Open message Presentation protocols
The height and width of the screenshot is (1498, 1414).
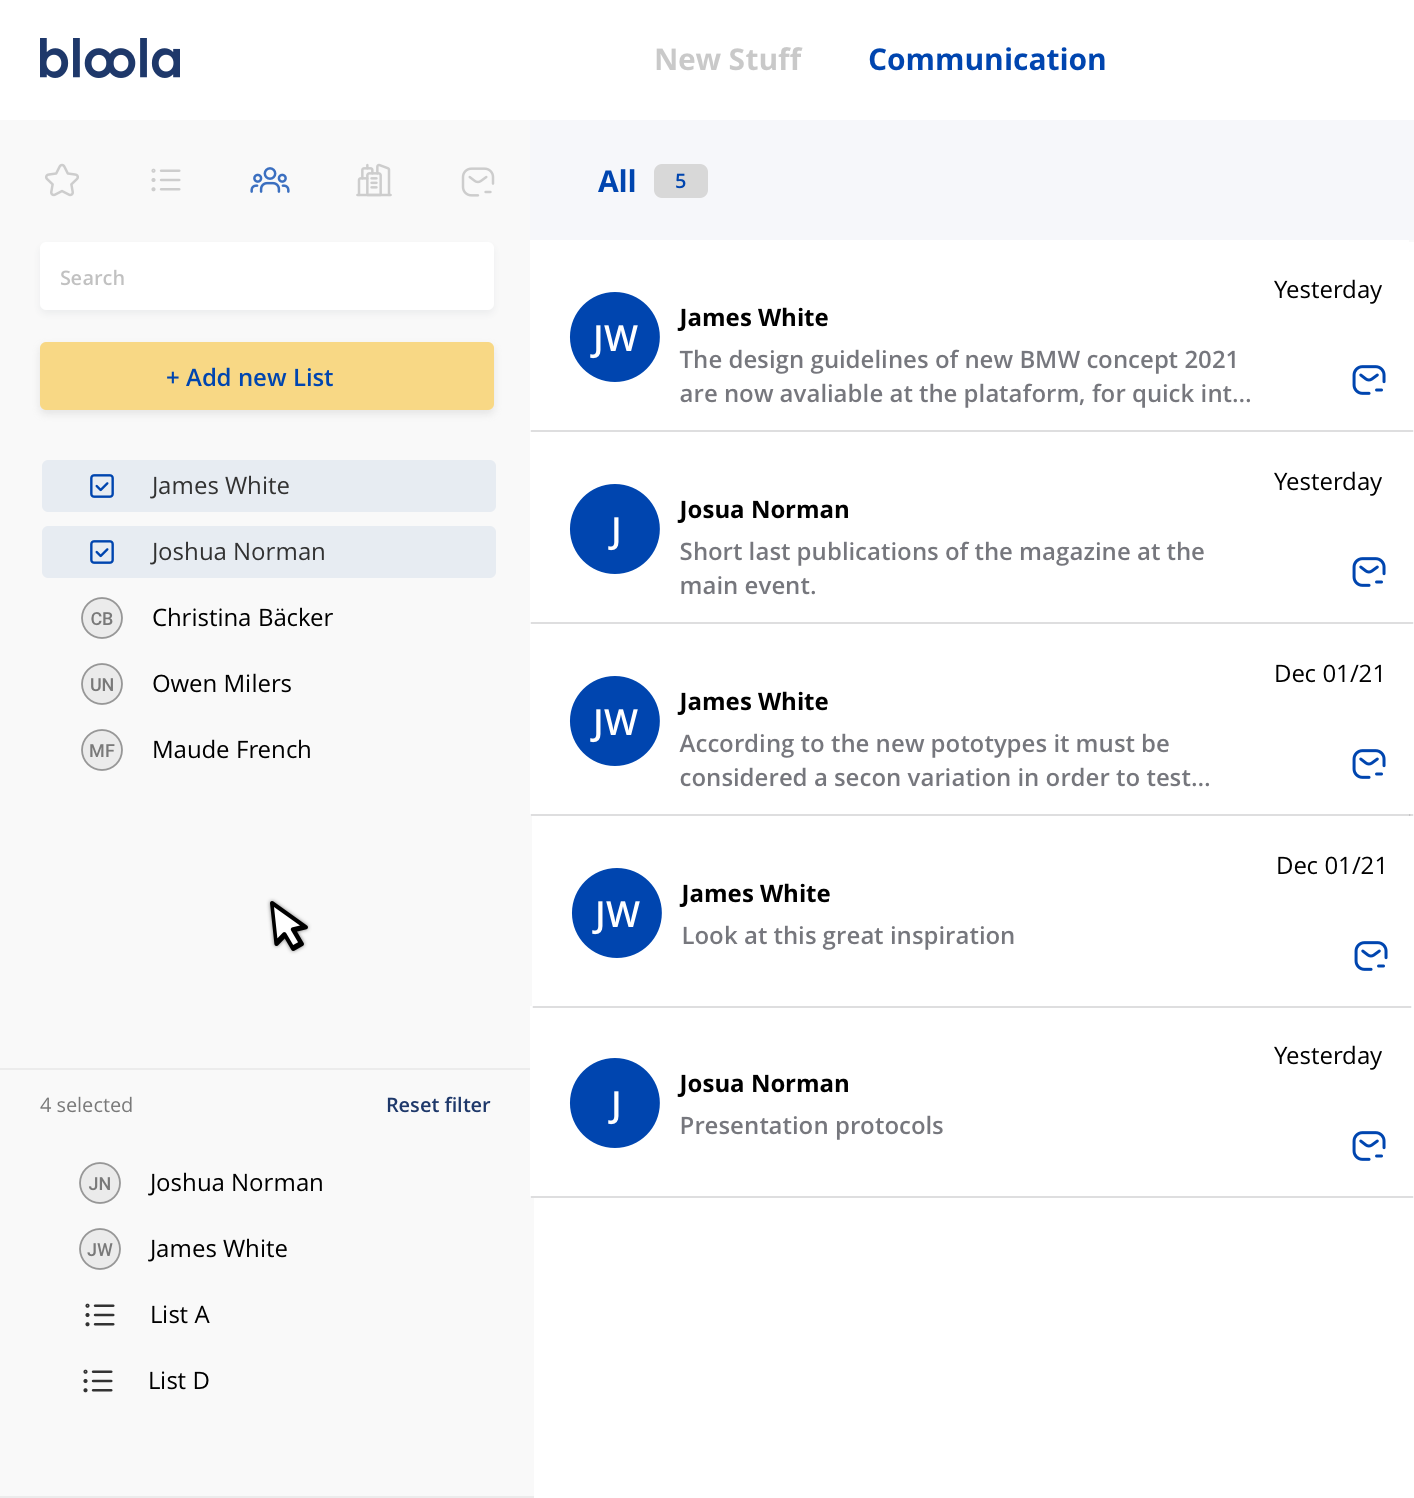pos(972,1103)
